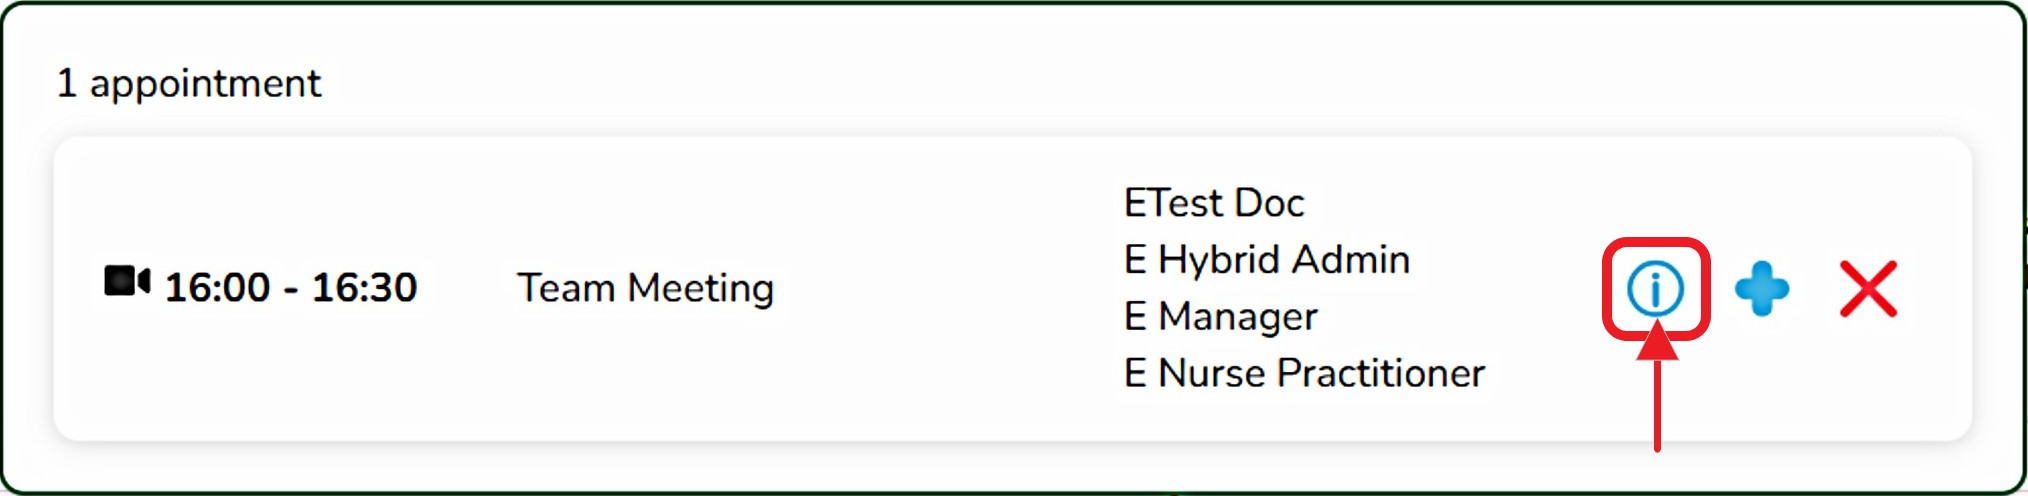Click the 16:00 start time
The width and height of the screenshot is (2028, 496).
(x=217, y=288)
